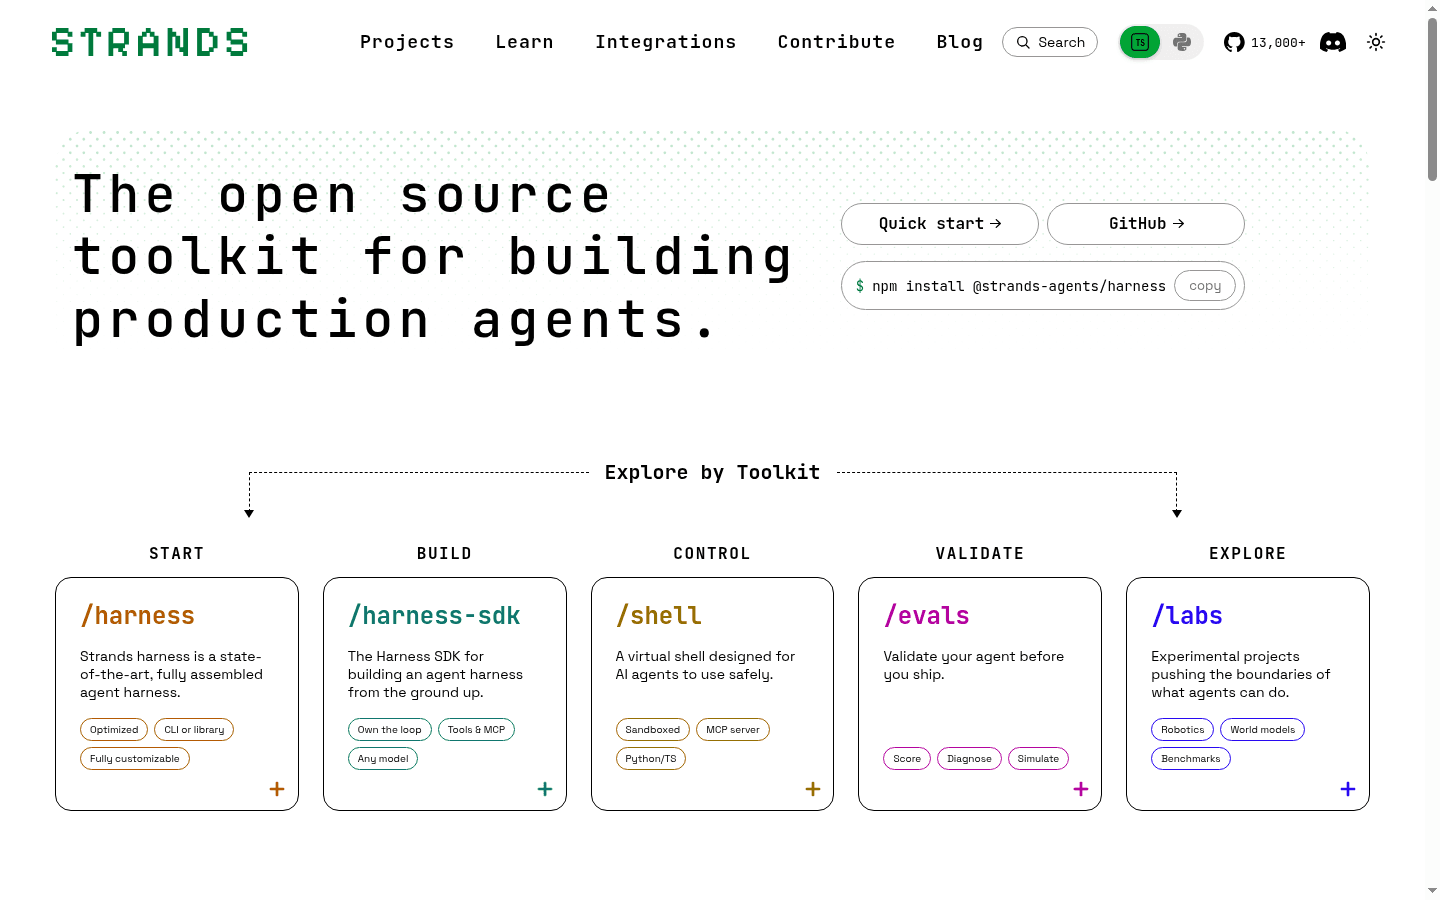The height and width of the screenshot is (900, 1440).
Task: Click the Score tag
Action: [x=907, y=759]
